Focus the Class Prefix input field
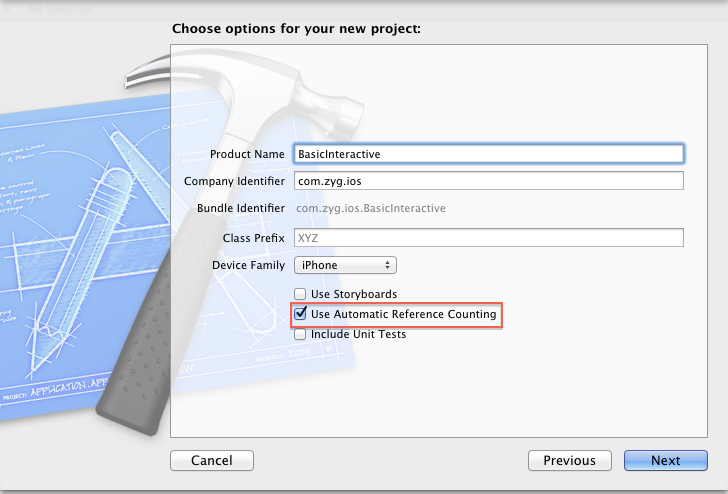The height and width of the screenshot is (494, 728). (488, 238)
